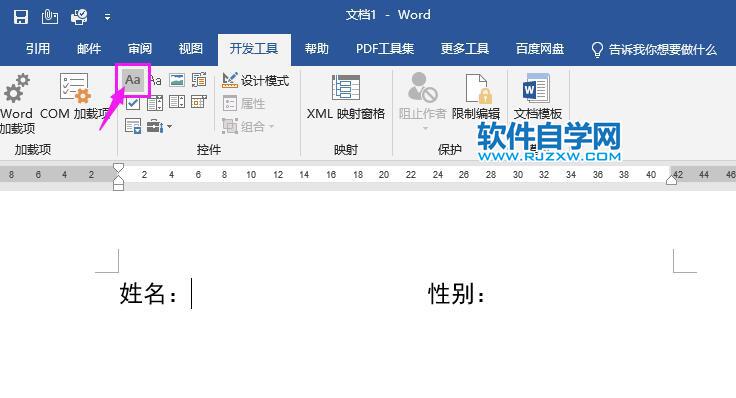
Task: Open Word 加载项 gears button
Action: point(17,103)
